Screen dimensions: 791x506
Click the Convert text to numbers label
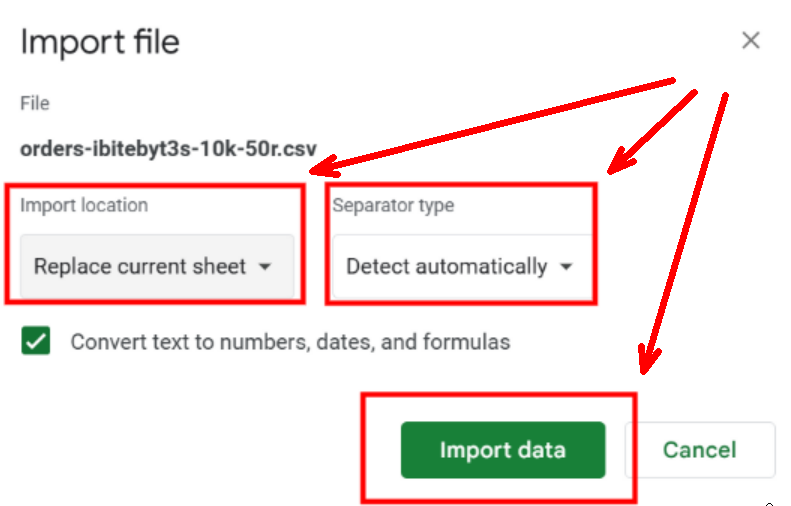point(290,342)
